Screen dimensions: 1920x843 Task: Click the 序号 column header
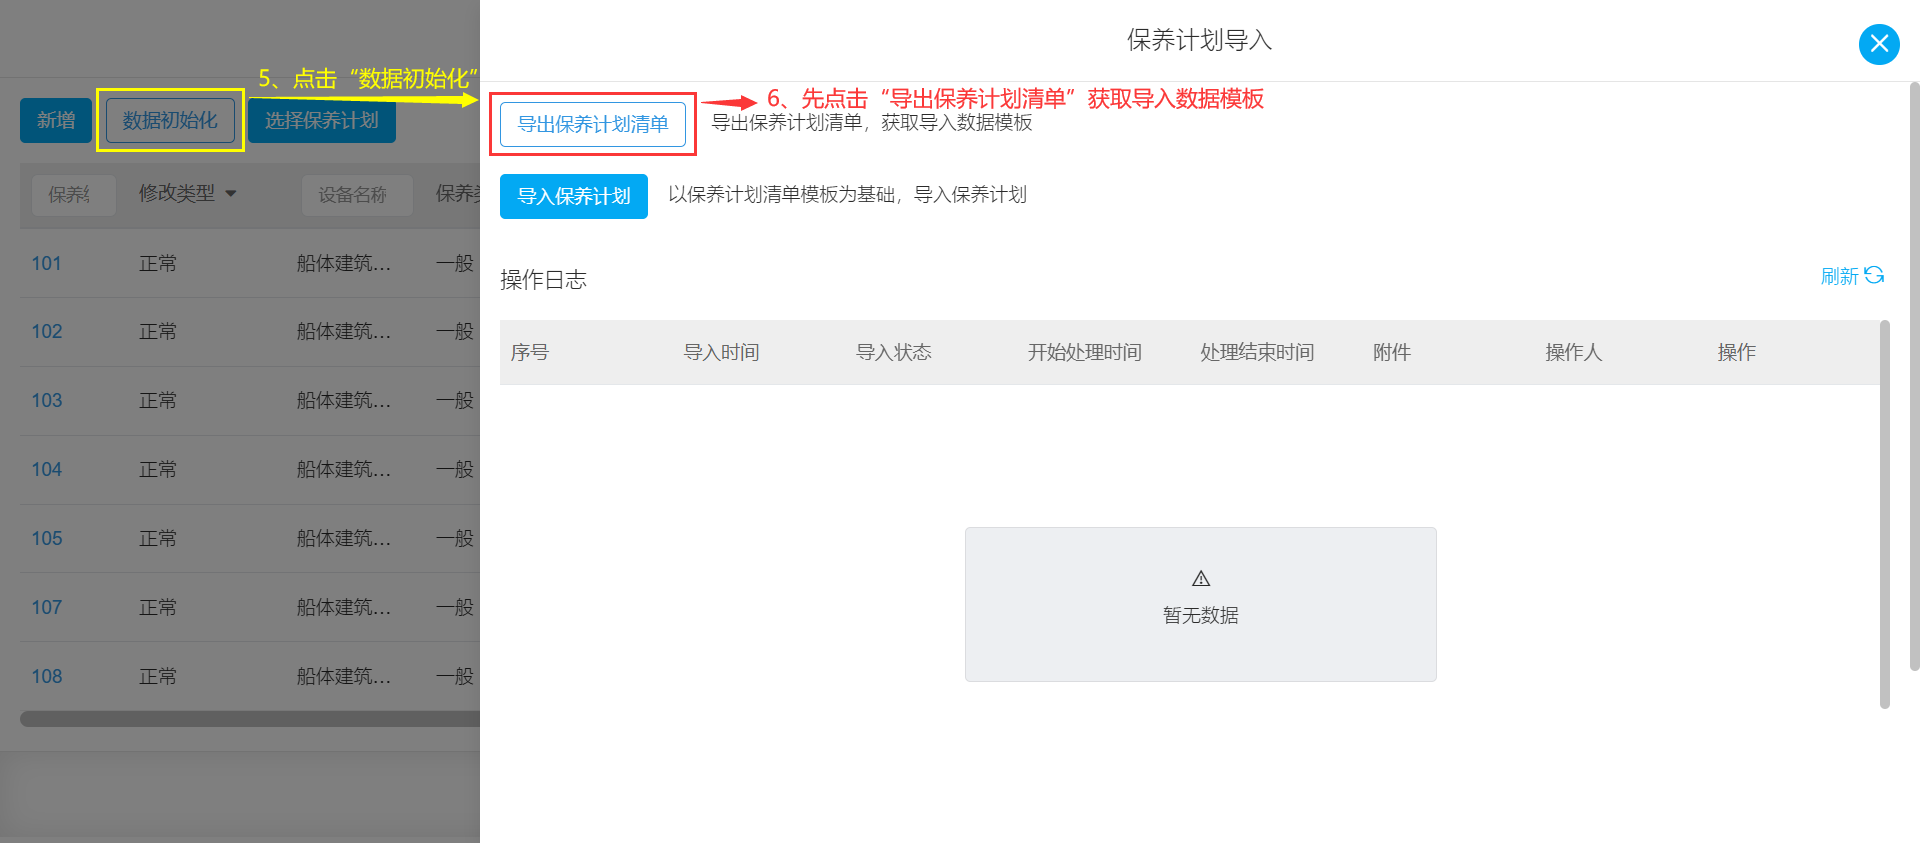[530, 352]
